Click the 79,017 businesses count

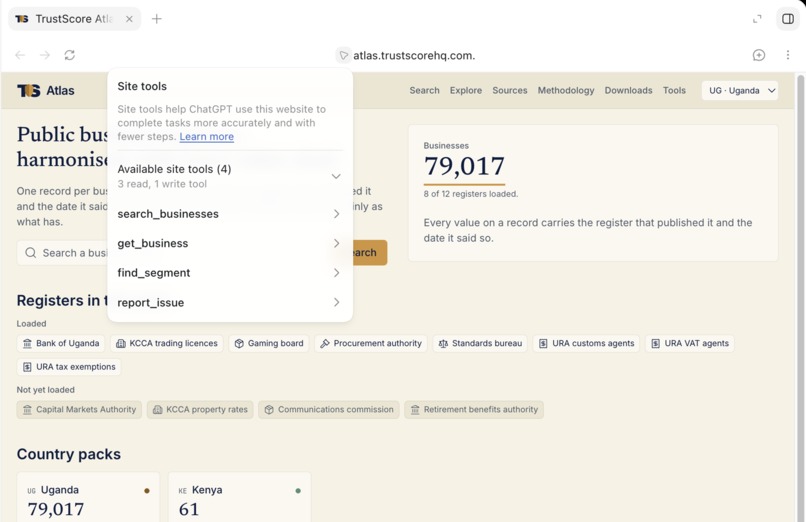tap(464, 166)
